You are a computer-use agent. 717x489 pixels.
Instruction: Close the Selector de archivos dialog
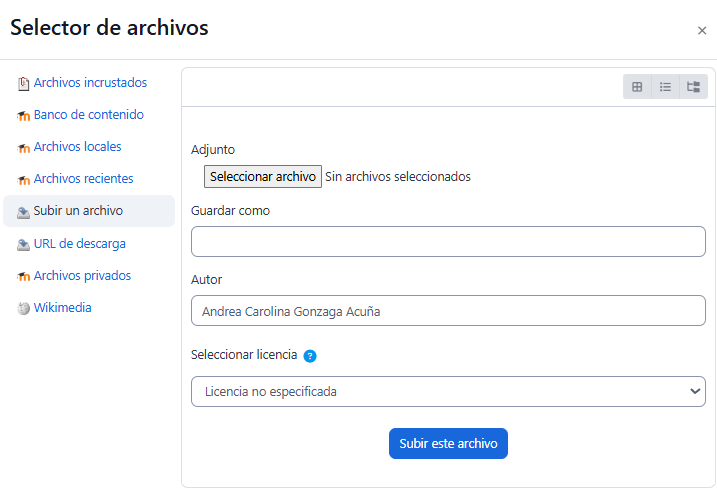tap(702, 31)
